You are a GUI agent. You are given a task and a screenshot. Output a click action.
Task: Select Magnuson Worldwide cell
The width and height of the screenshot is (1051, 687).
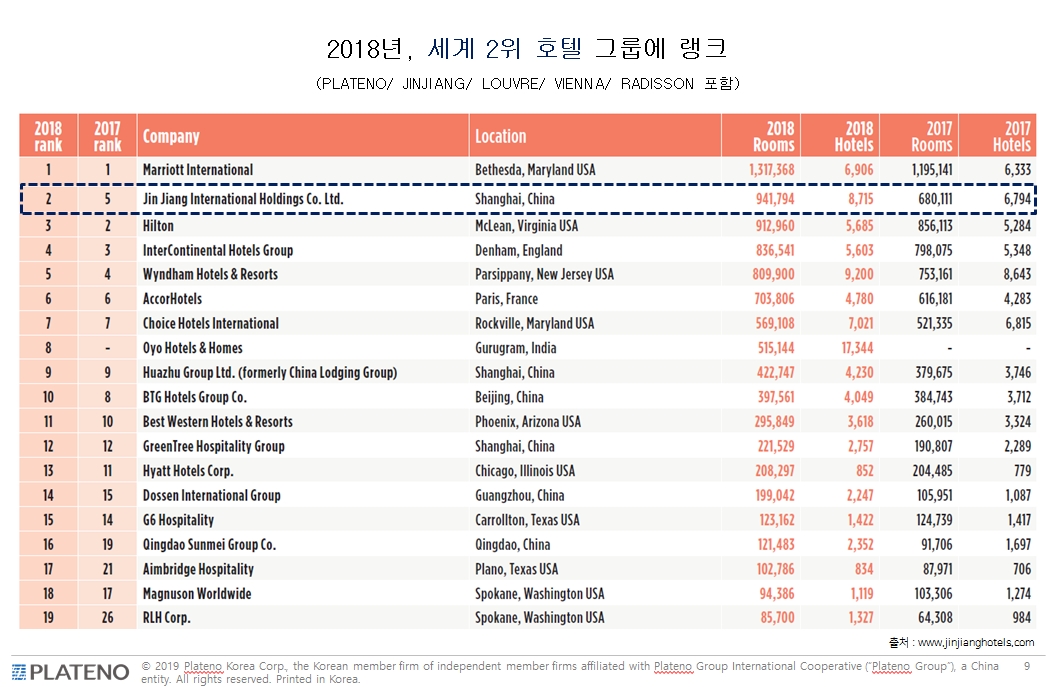tap(197, 594)
